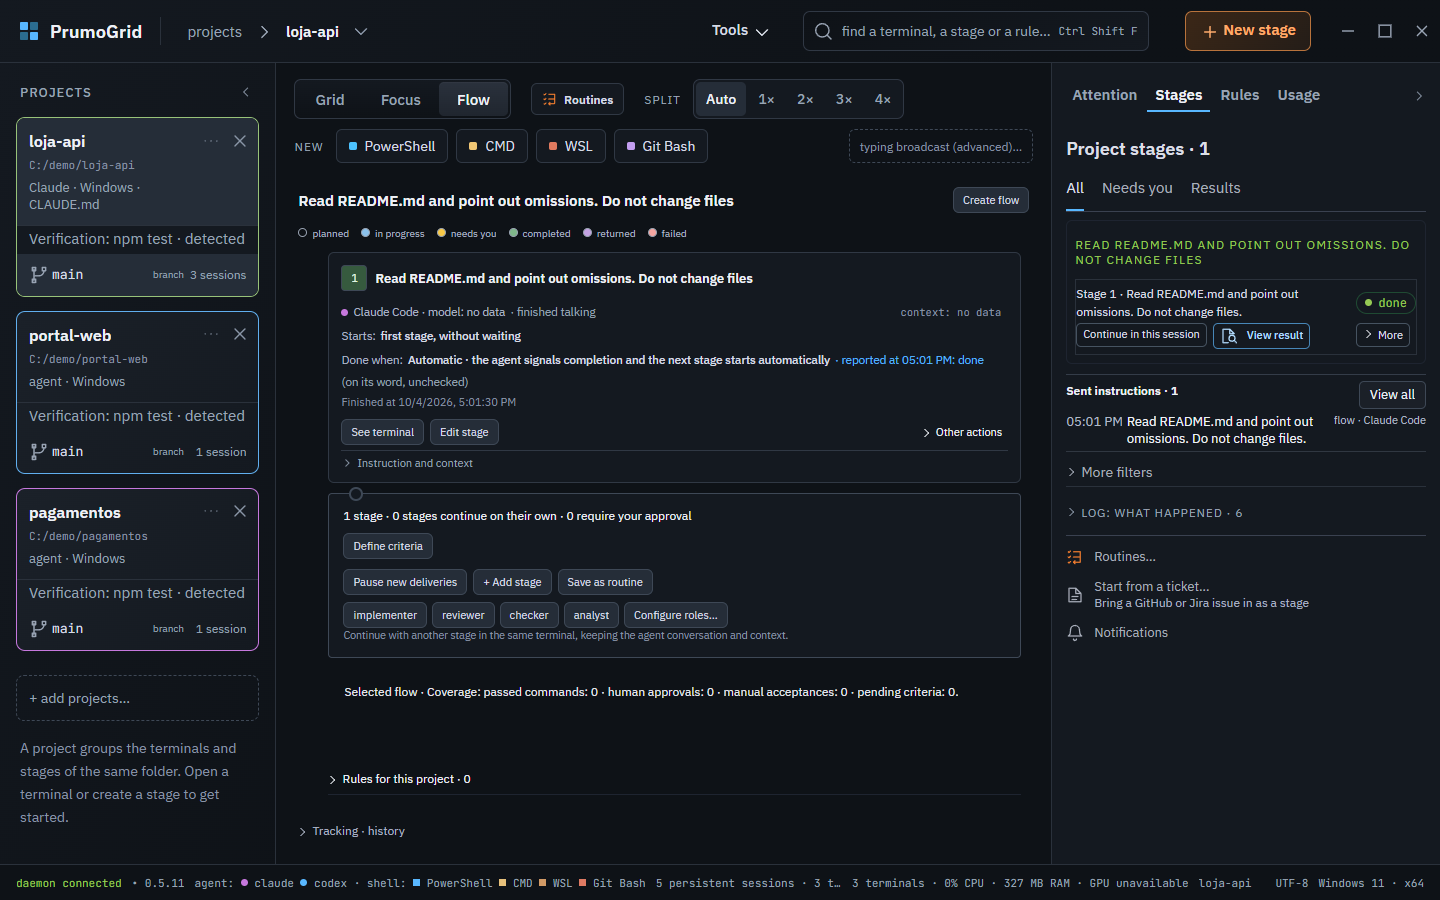Open the Usage tab
The image size is (1440, 900).
click(1299, 95)
